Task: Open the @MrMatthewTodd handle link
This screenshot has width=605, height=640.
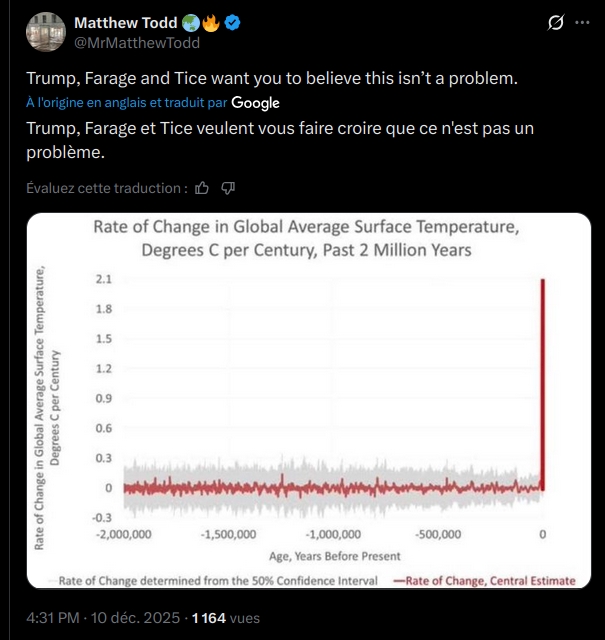Action: tap(137, 42)
